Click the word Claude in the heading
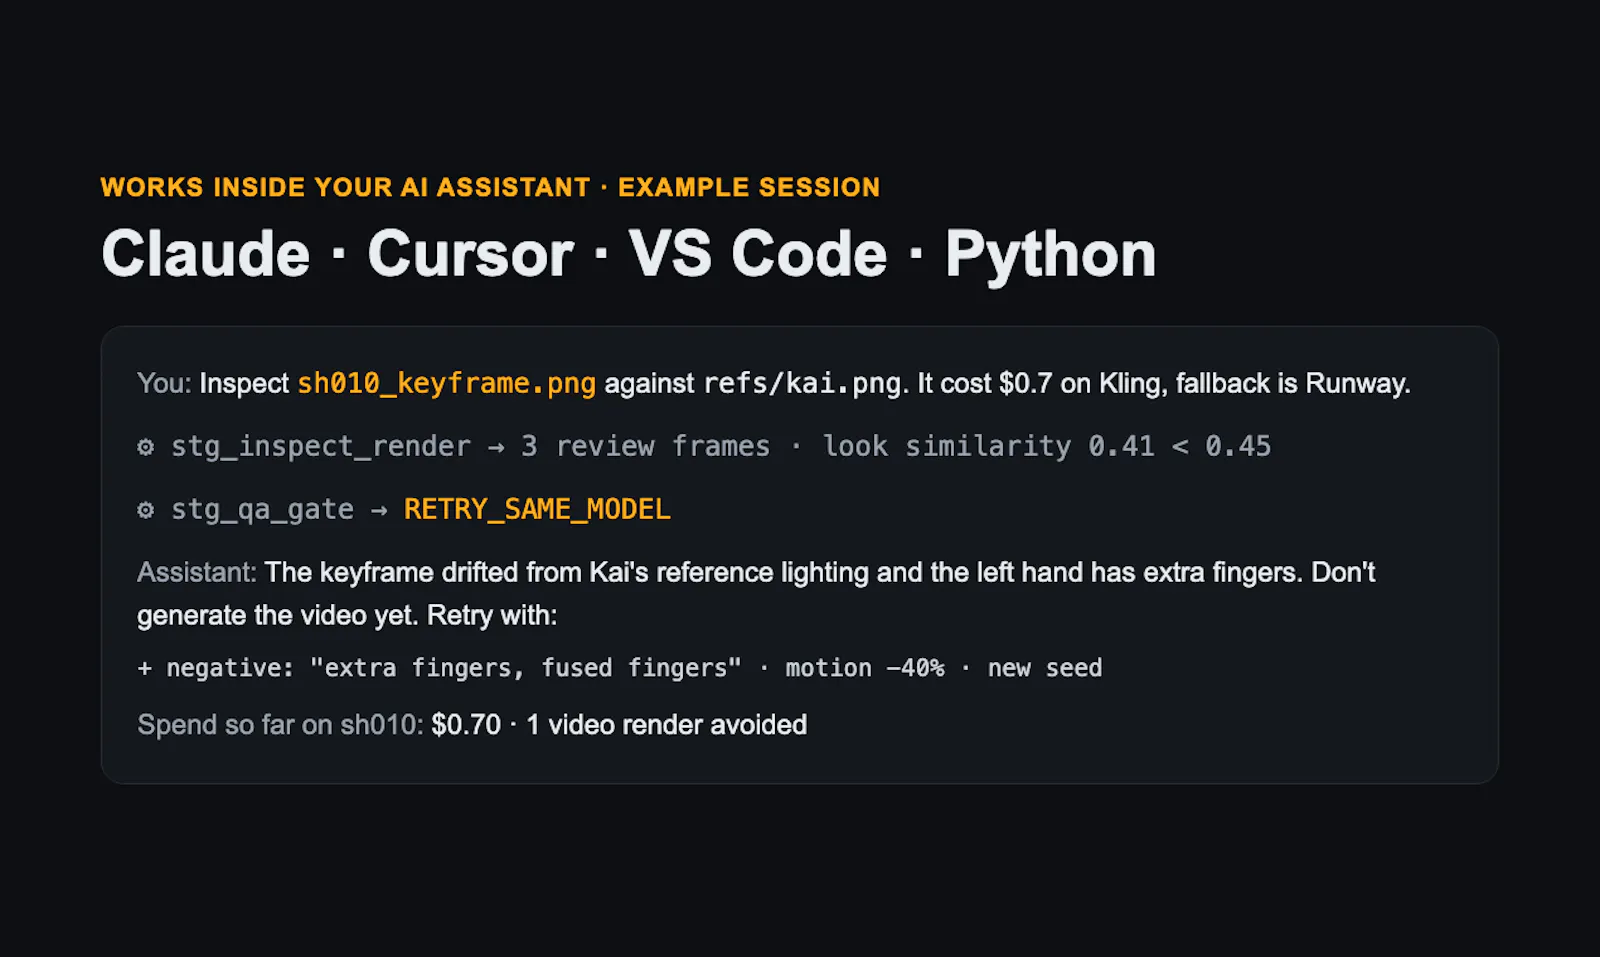Image resolution: width=1600 pixels, height=957 pixels. click(x=206, y=254)
